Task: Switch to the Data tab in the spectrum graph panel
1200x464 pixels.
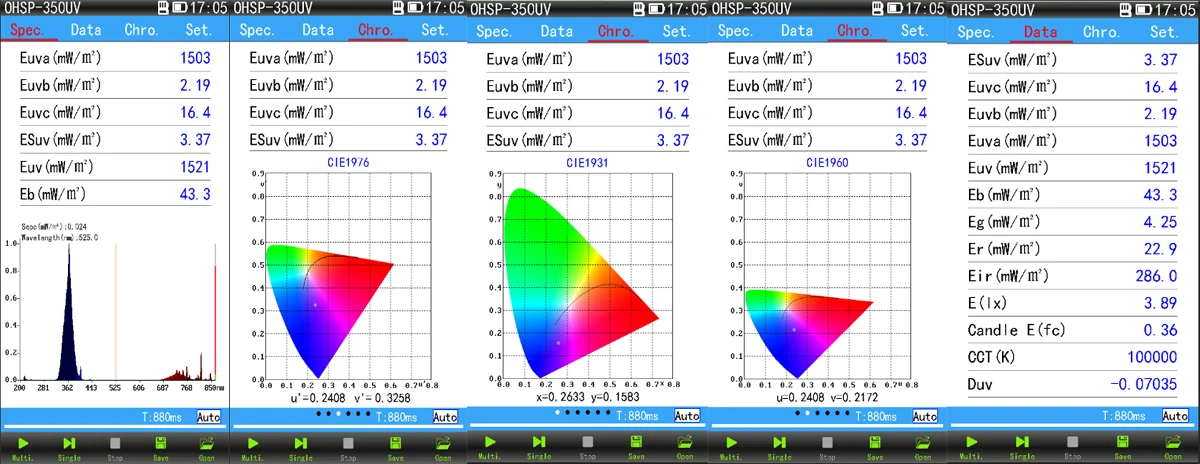Action: click(x=87, y=30)
